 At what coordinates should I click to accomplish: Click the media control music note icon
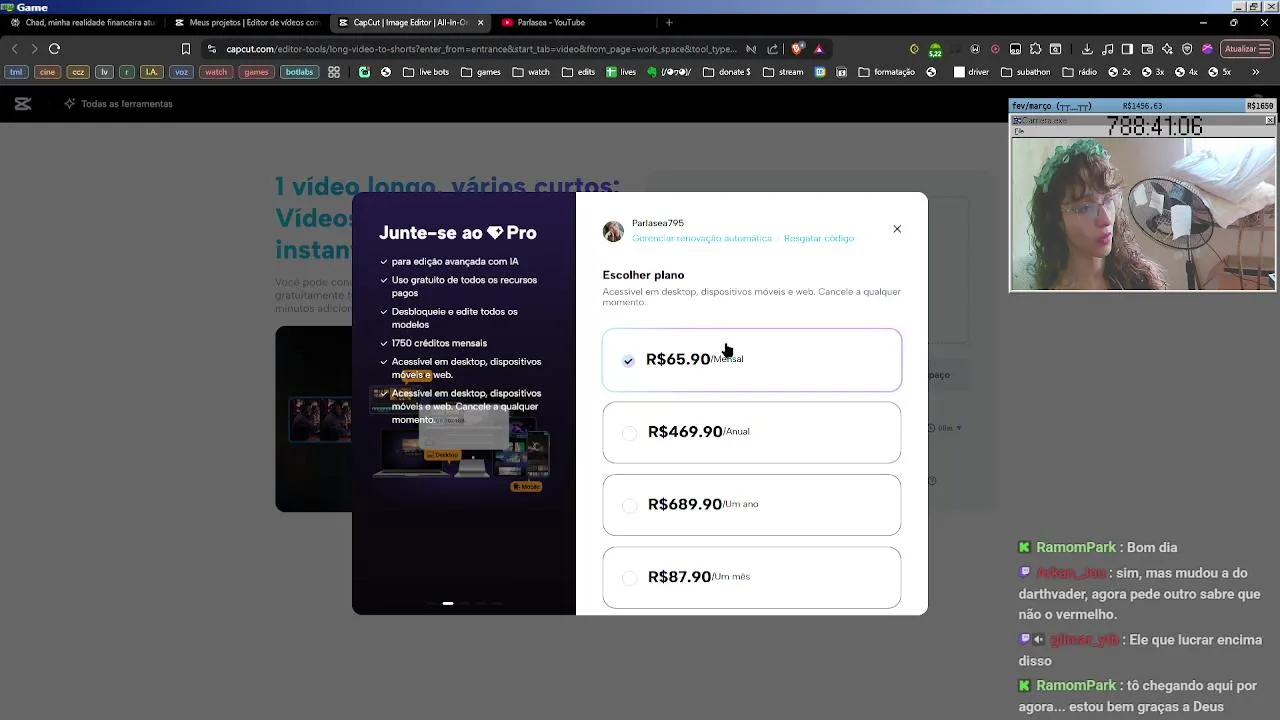click(x=1107, y=49)
